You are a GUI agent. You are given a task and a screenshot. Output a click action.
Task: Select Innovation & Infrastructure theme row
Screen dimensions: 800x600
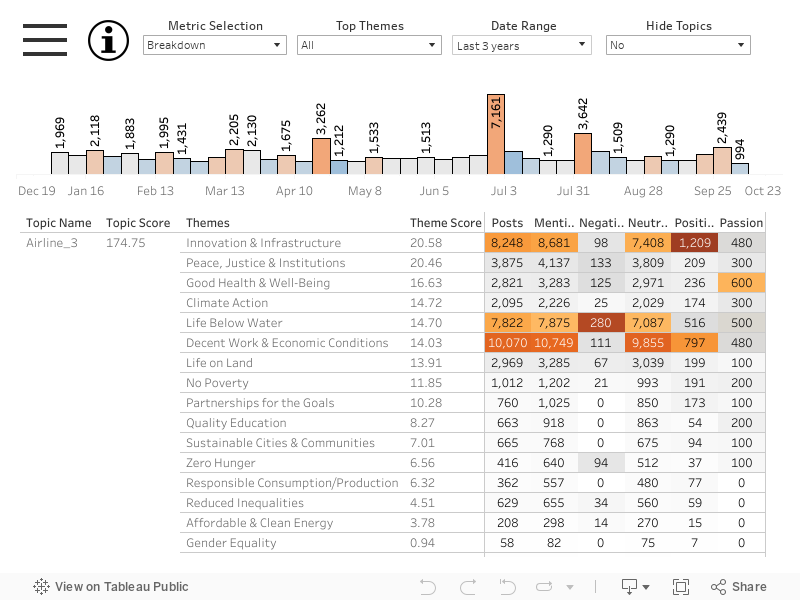[263, 243]
